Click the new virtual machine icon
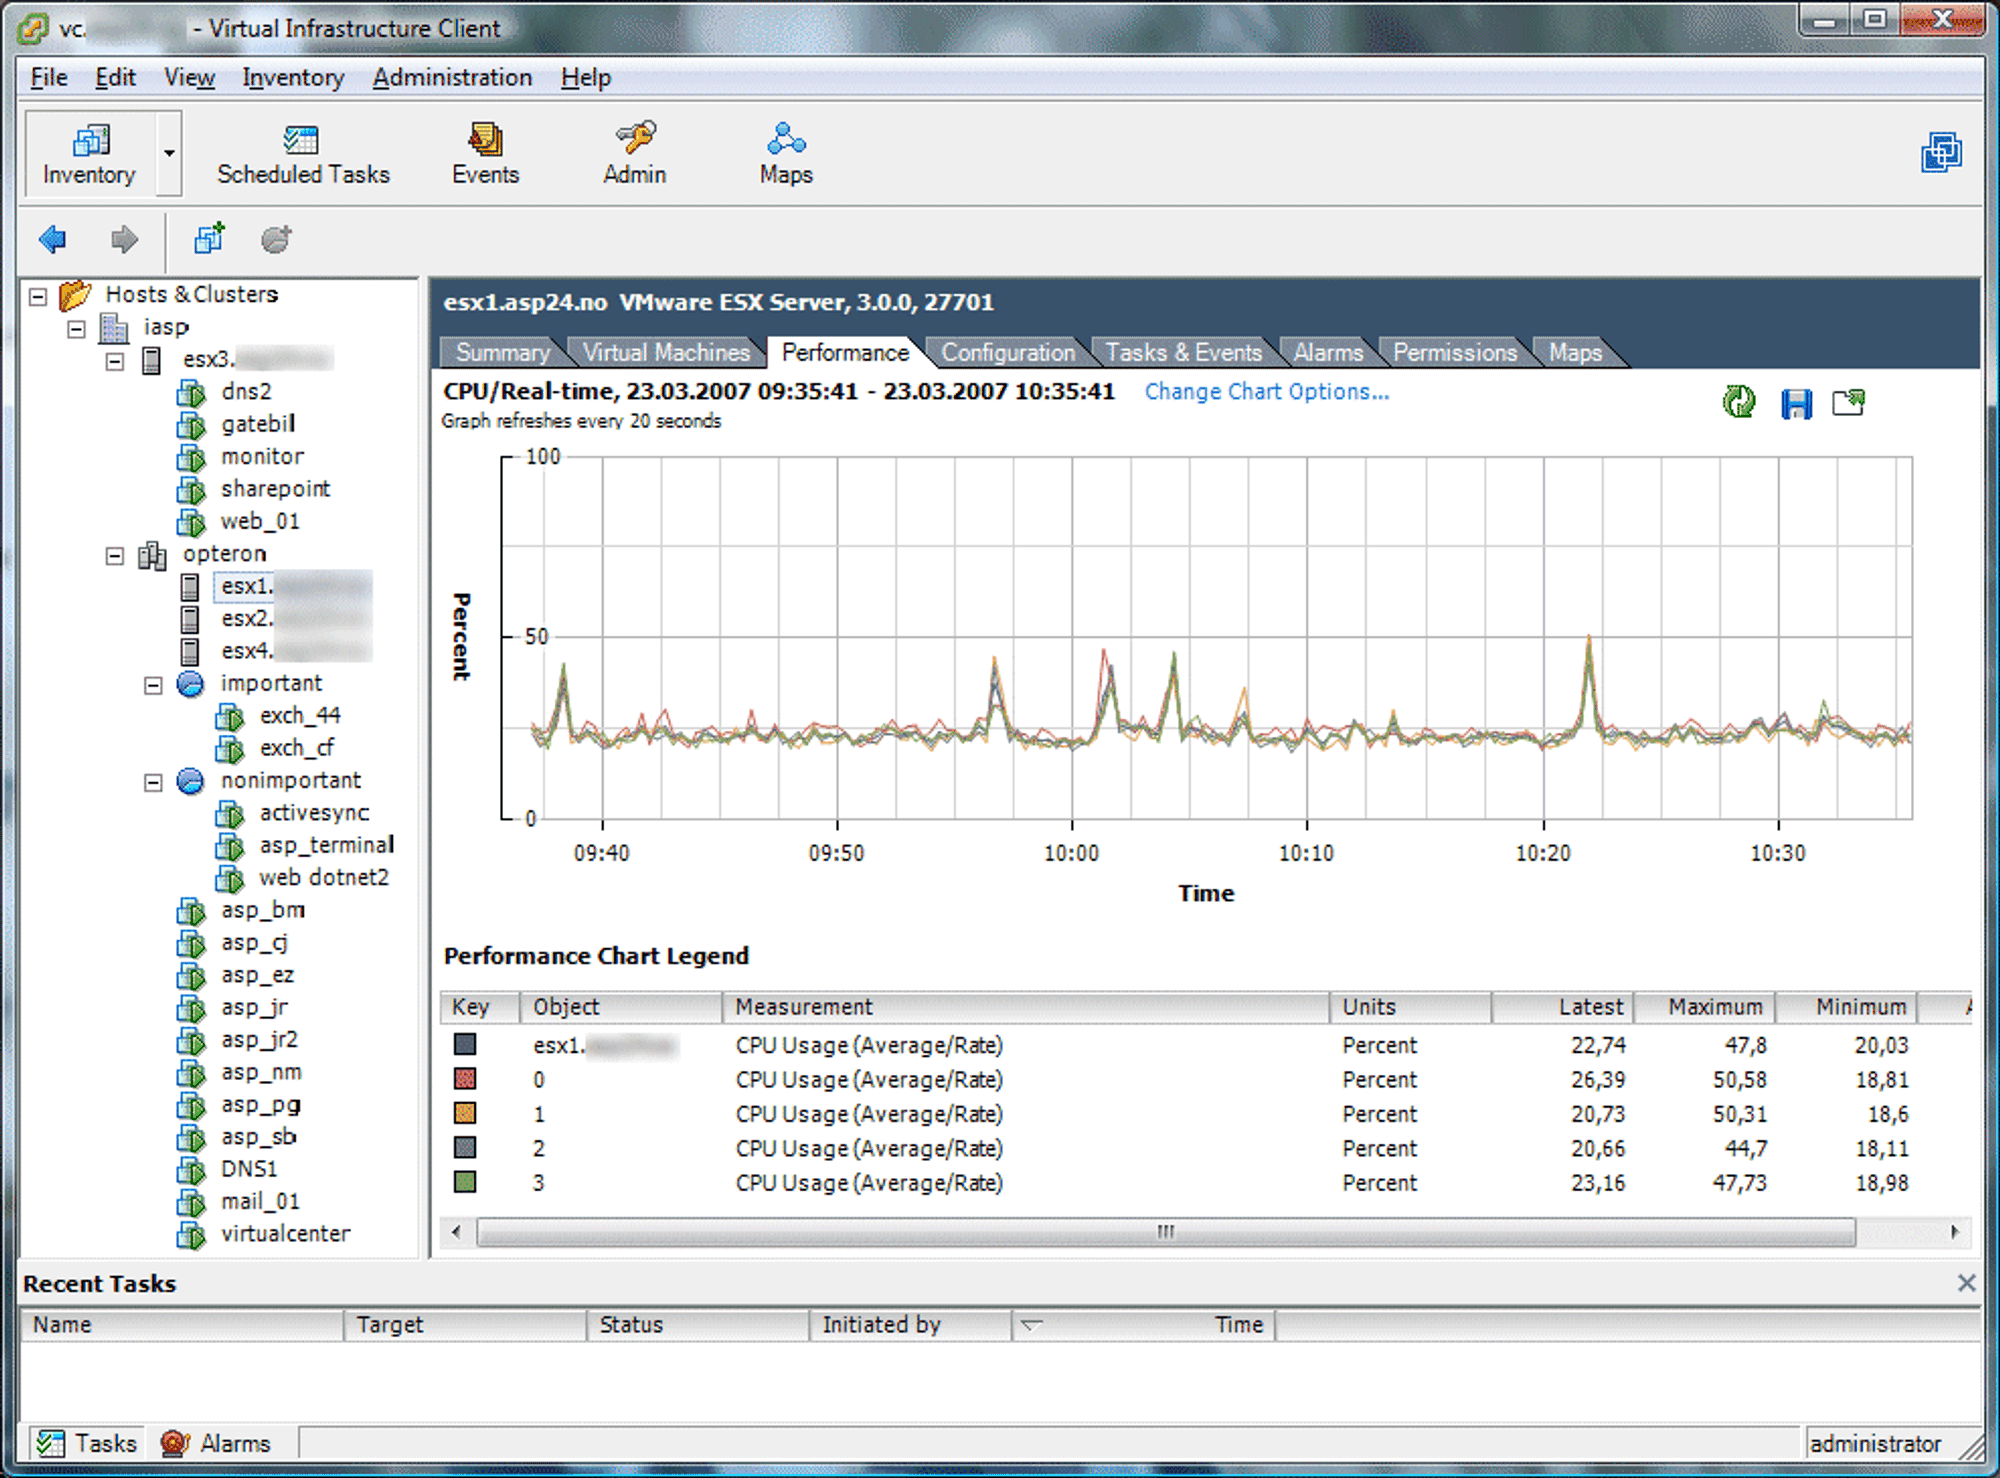 coord(209,238)
